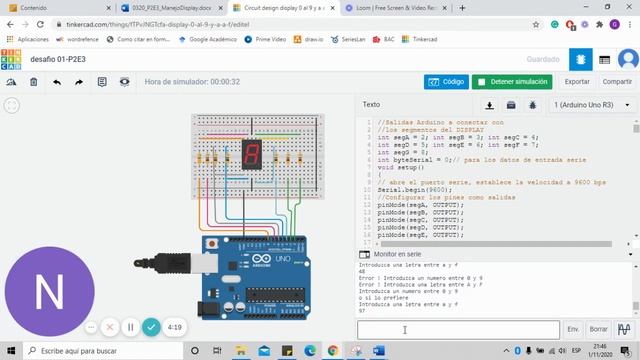Pause the Loom recording
The image size is (640, 360).
click(x=131, y=327)
